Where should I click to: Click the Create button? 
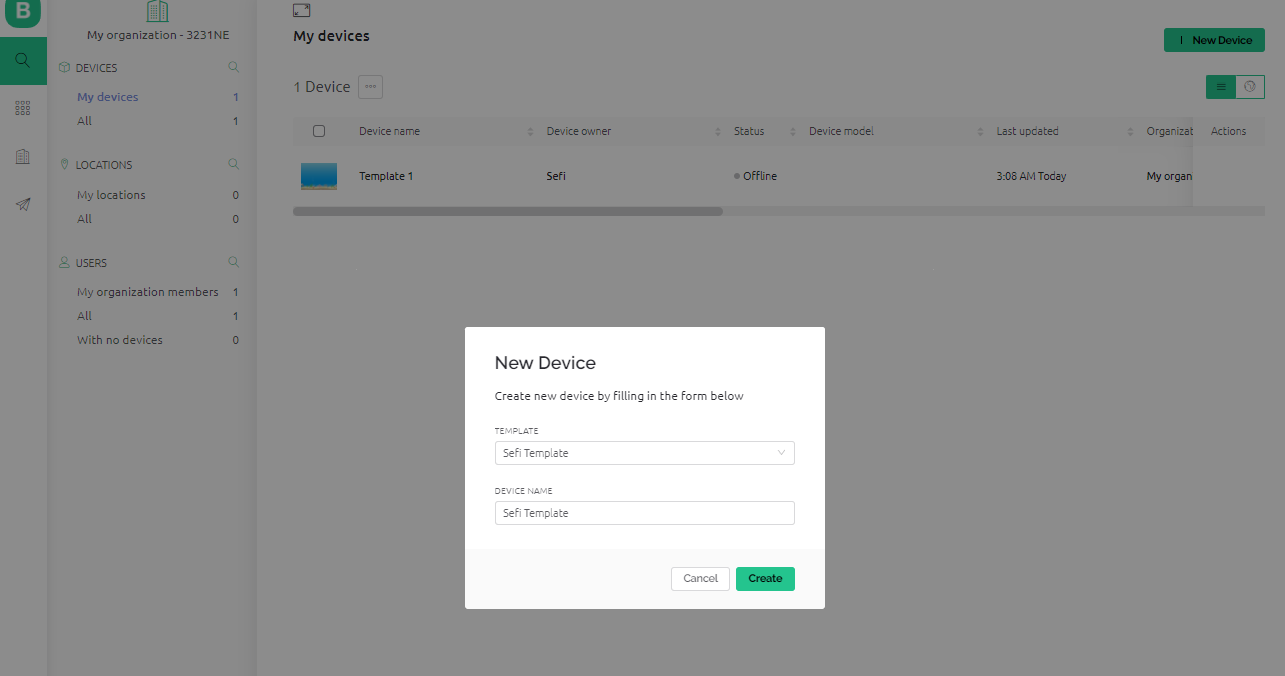click(x=765, y=579)
